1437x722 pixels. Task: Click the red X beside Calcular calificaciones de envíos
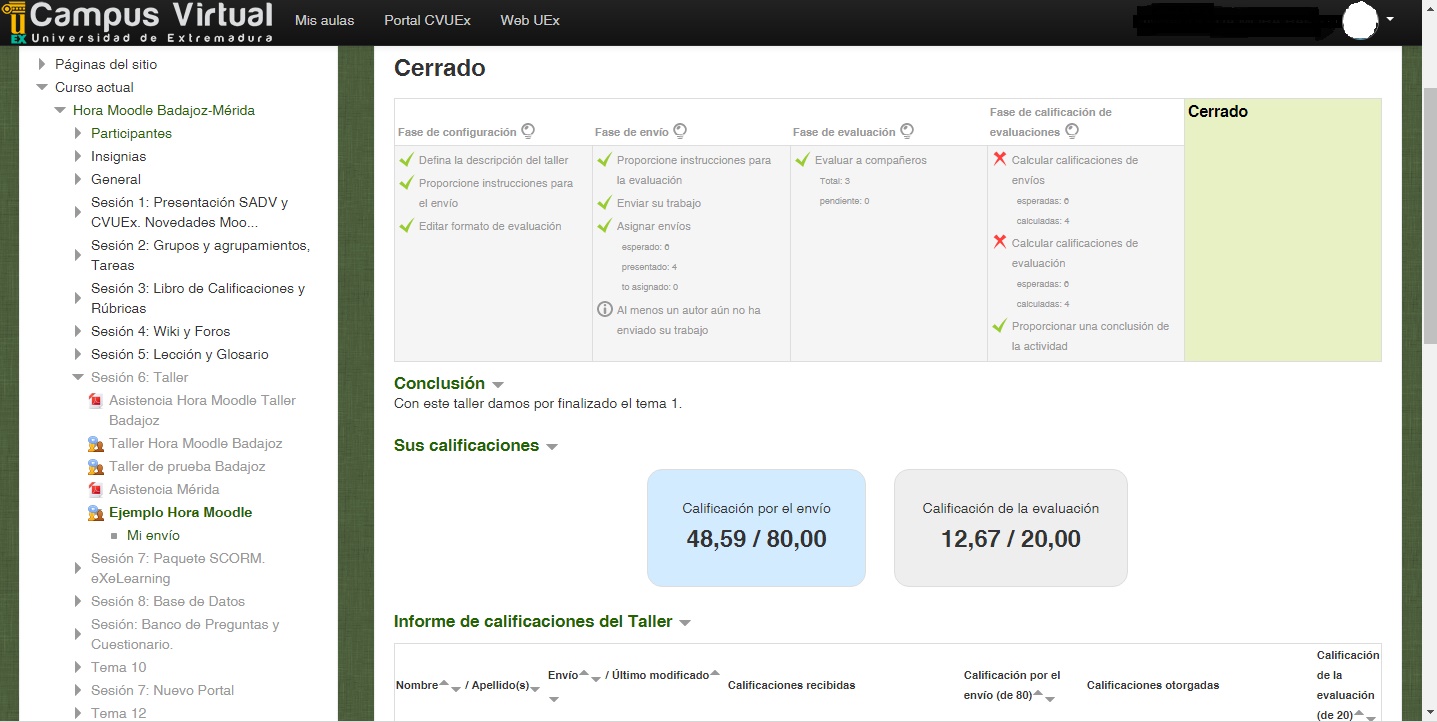999,159
